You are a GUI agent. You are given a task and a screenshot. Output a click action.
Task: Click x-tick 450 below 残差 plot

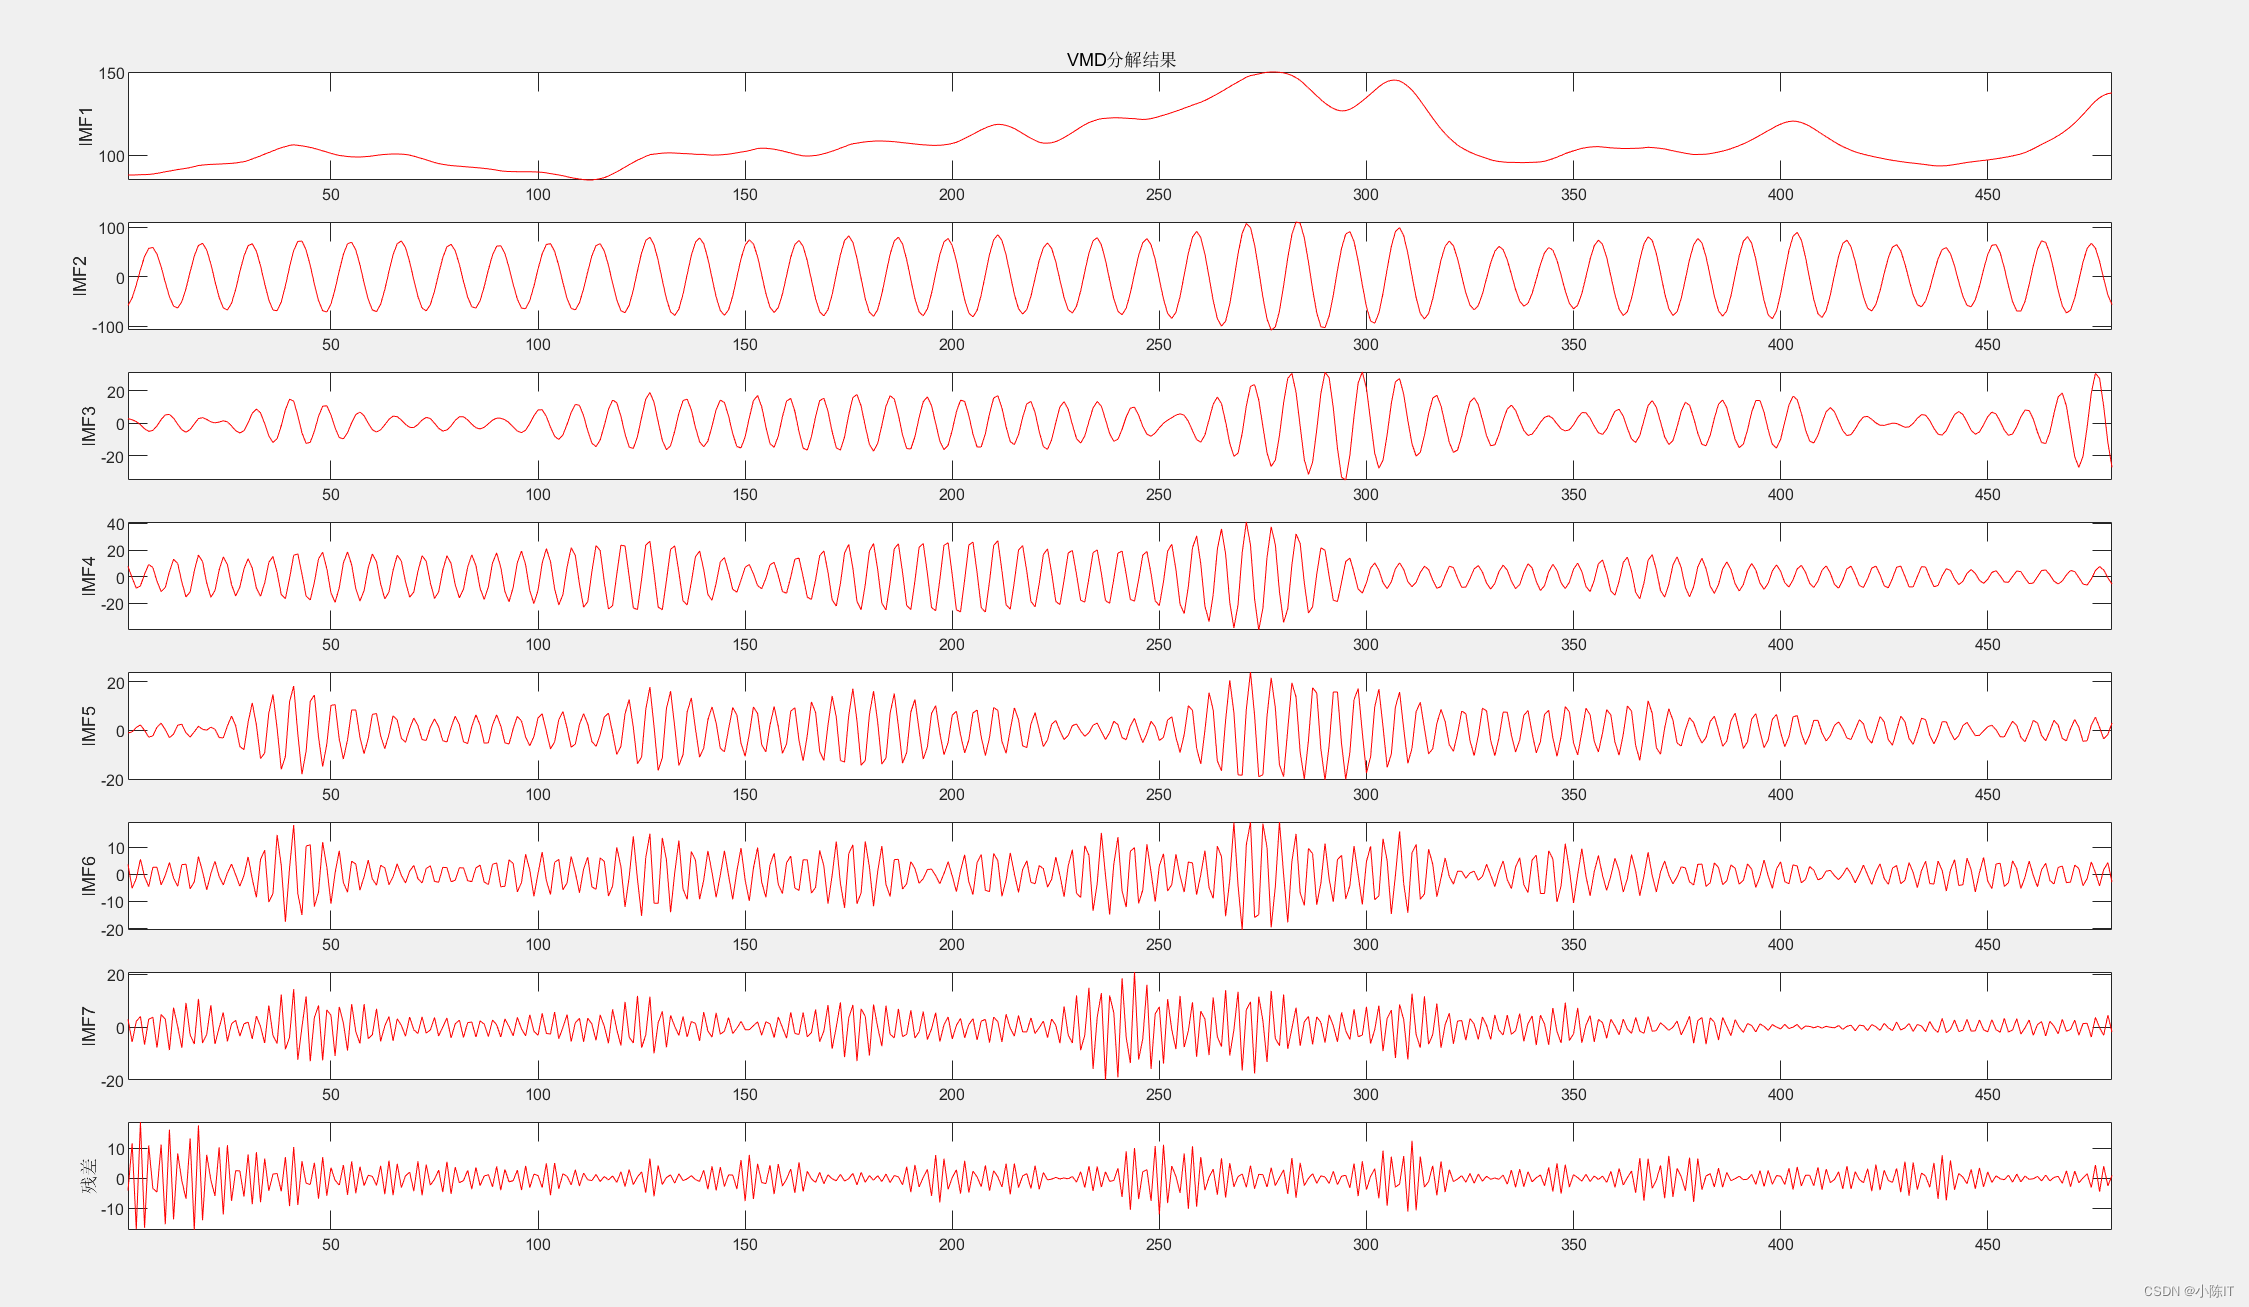(x=1988, y=1245)
